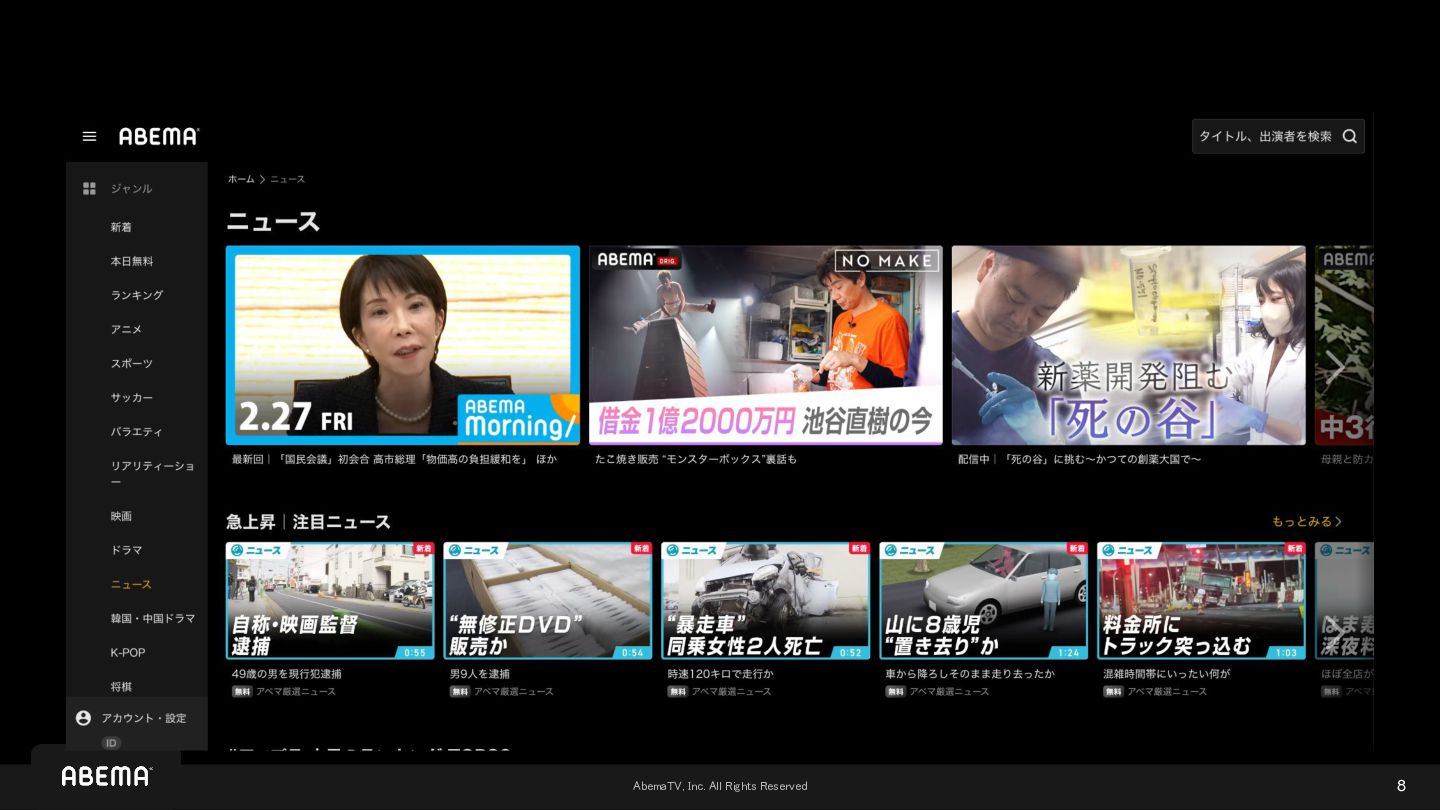Click title 混雑時間帯にいったい何が
The width and height of the screenshot is (1440, 810).
pos(1167,674)
